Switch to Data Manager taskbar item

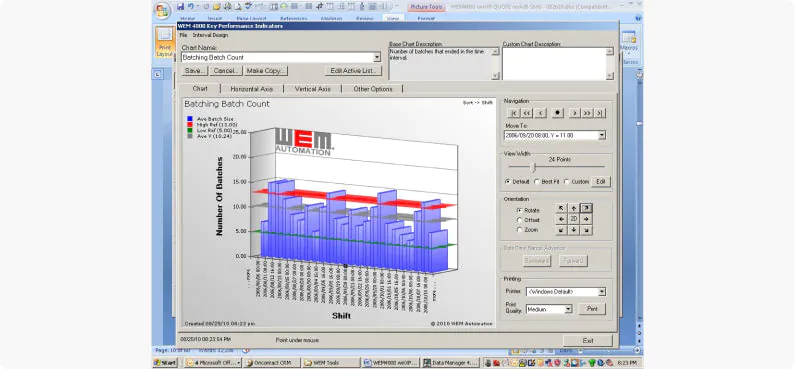click(450, 363)
